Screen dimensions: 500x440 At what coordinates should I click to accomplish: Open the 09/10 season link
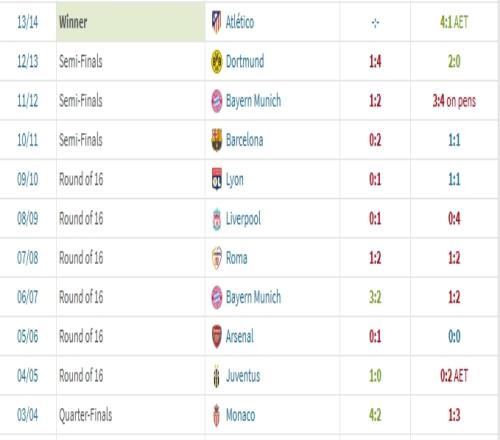[28, 179]
